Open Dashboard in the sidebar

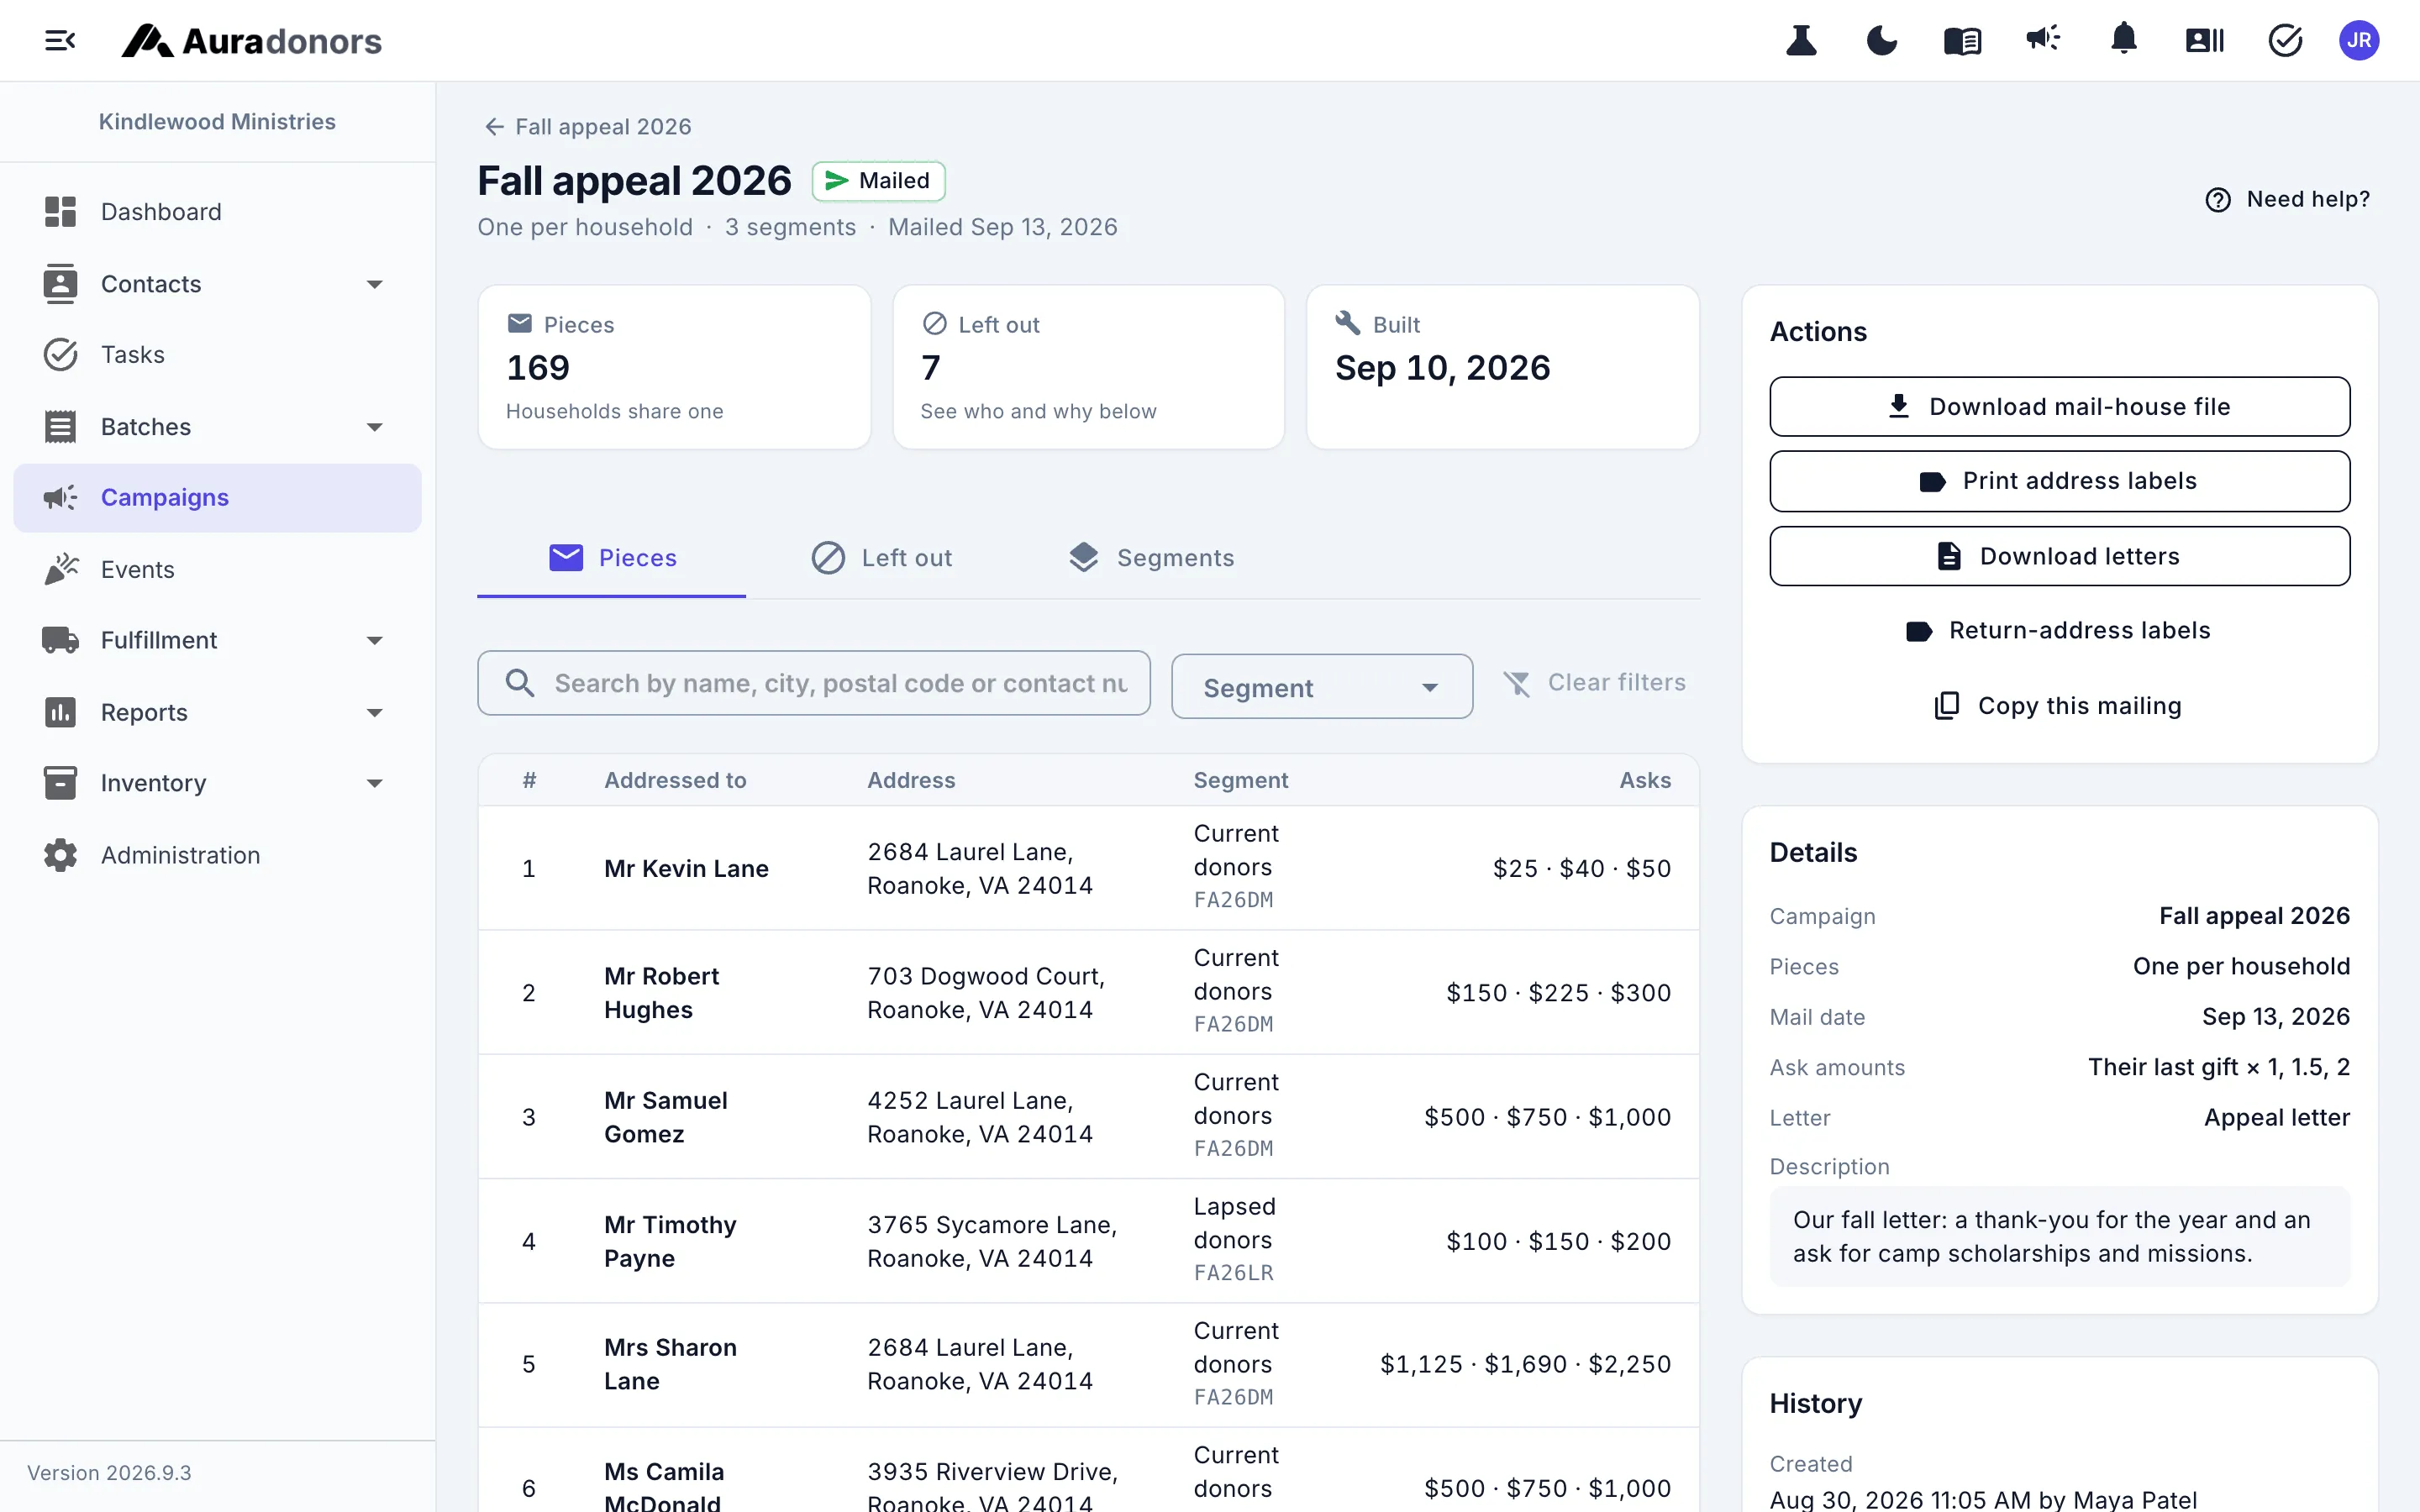[x=217, y=212]
